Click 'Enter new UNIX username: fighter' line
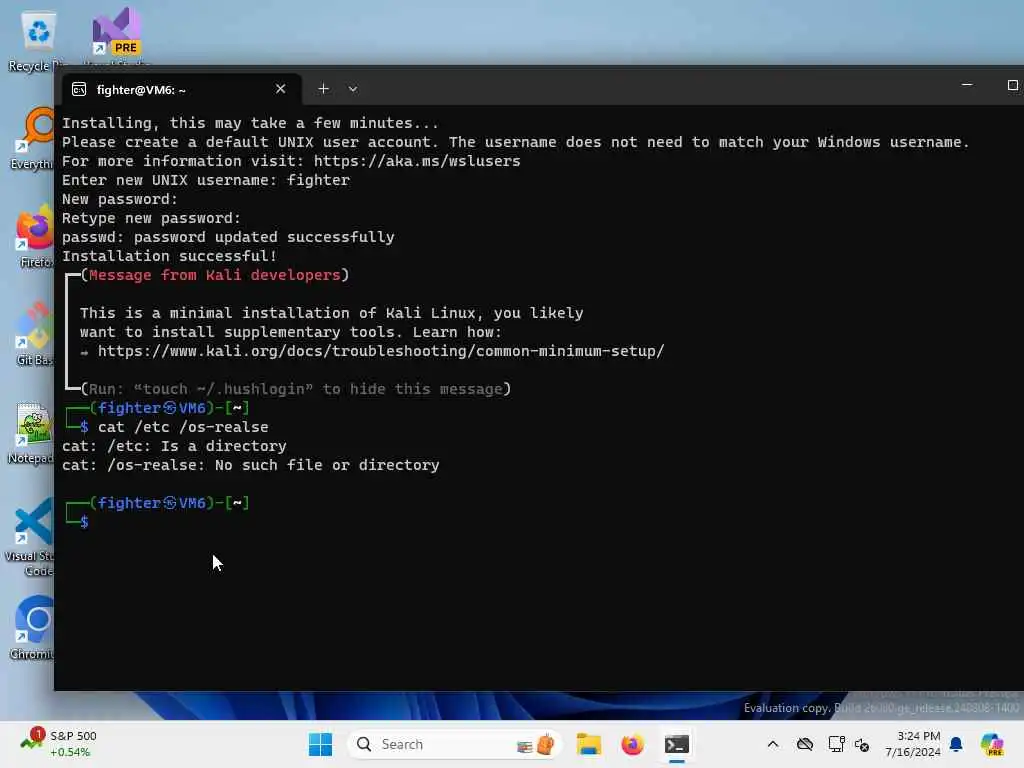Screen dimensions: 1024x768 tap(206, 180)
